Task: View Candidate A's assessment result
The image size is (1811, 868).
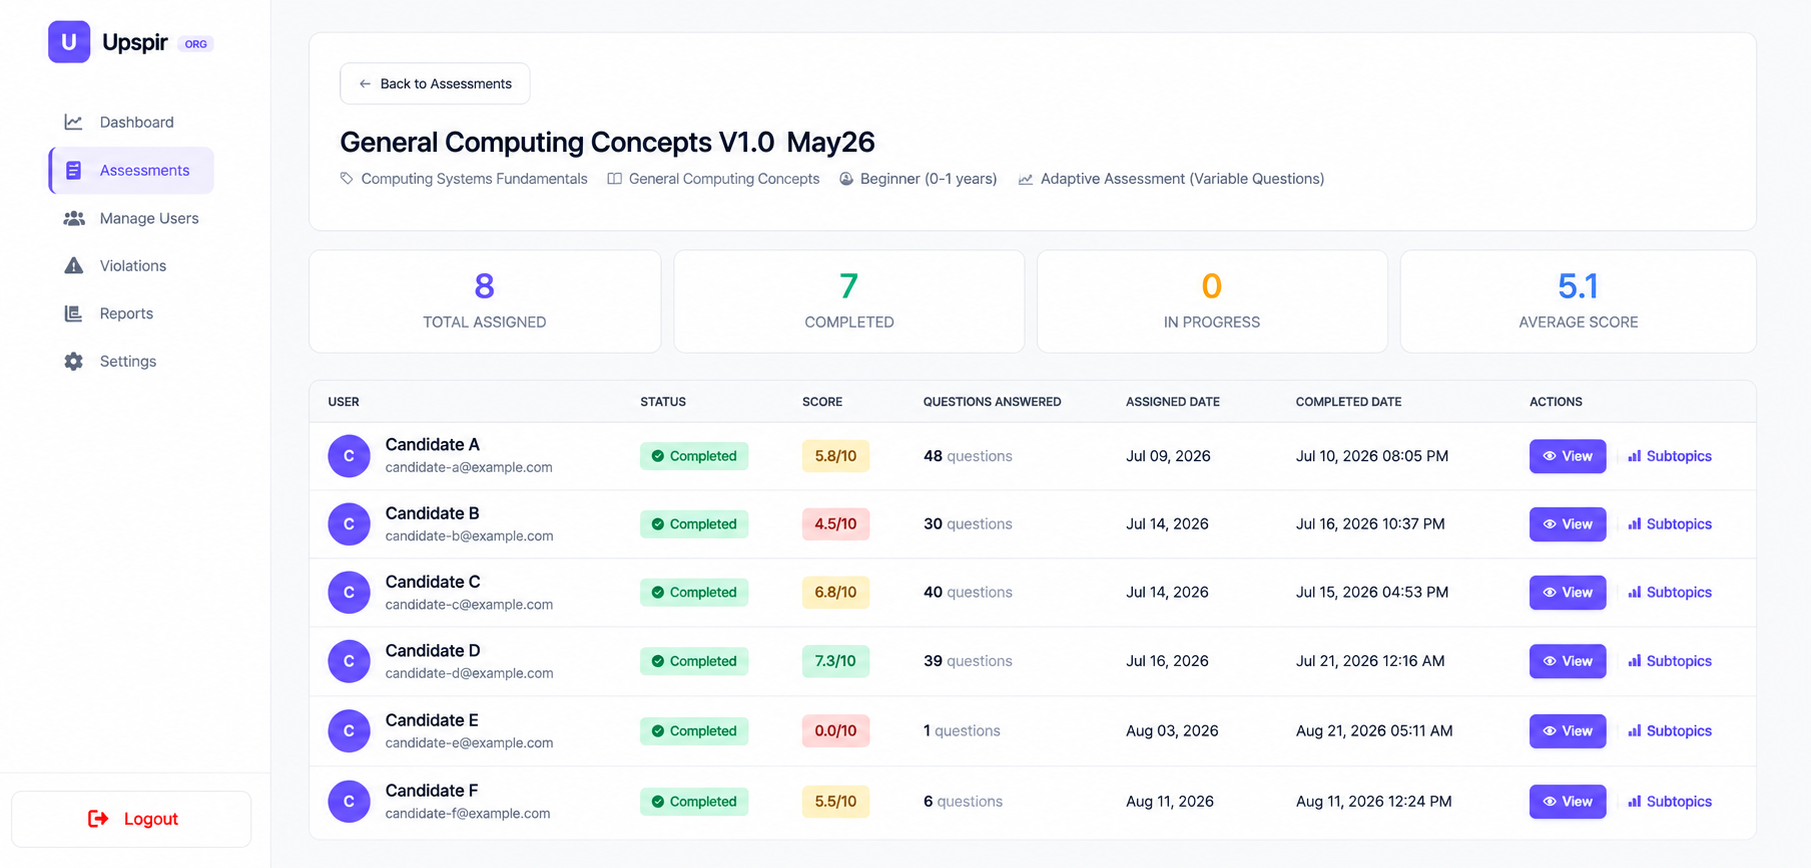Action: [1567, 456]
